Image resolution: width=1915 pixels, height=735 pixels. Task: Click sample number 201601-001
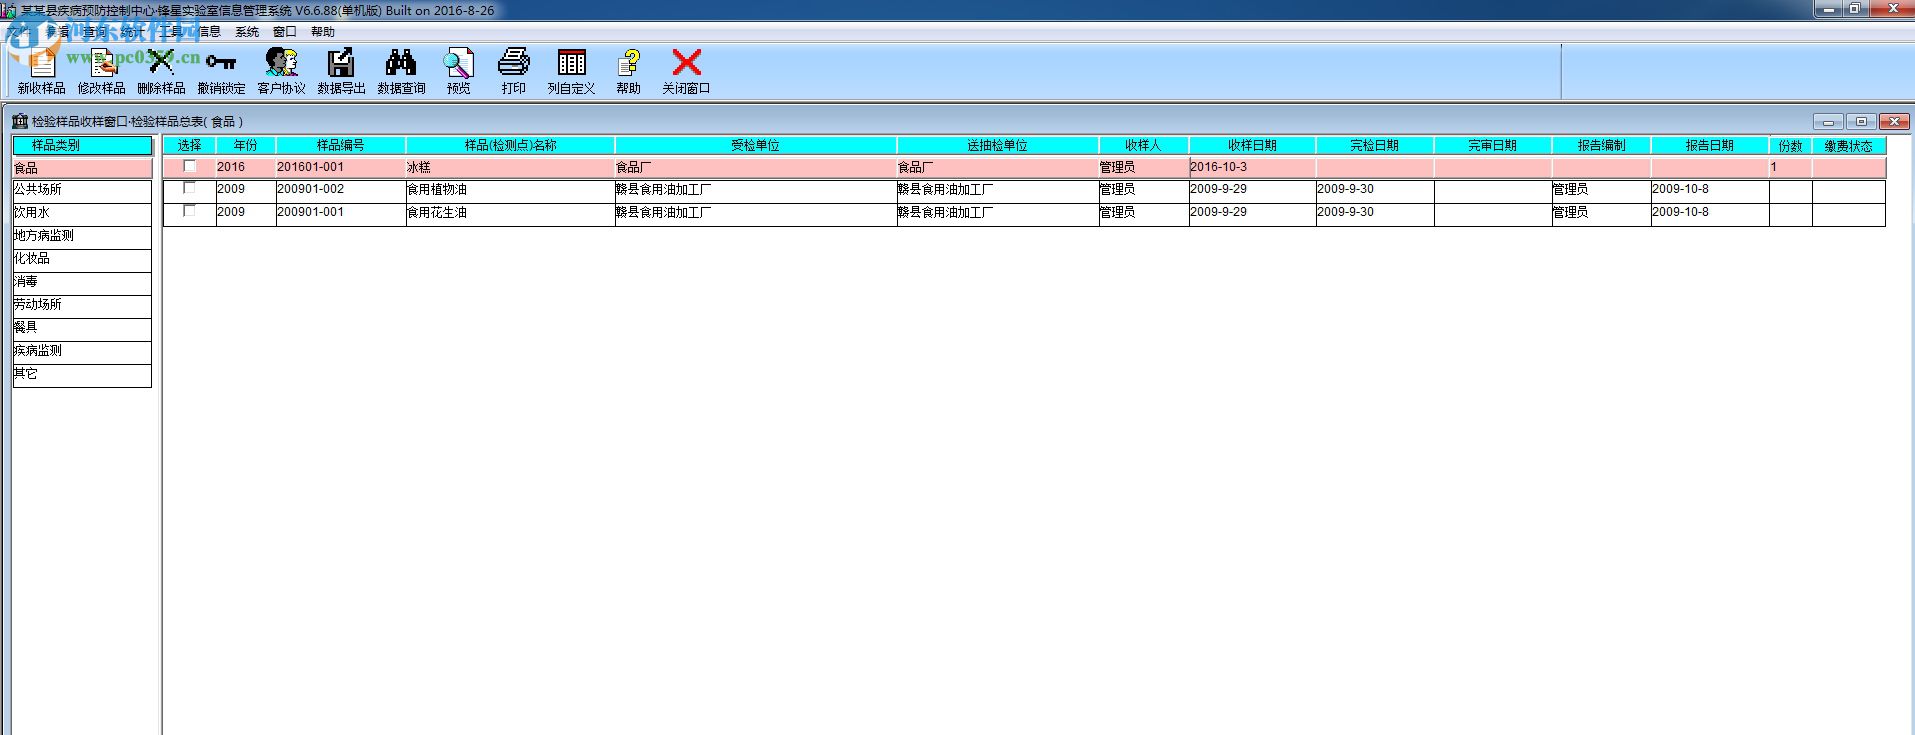click(341, 168)
